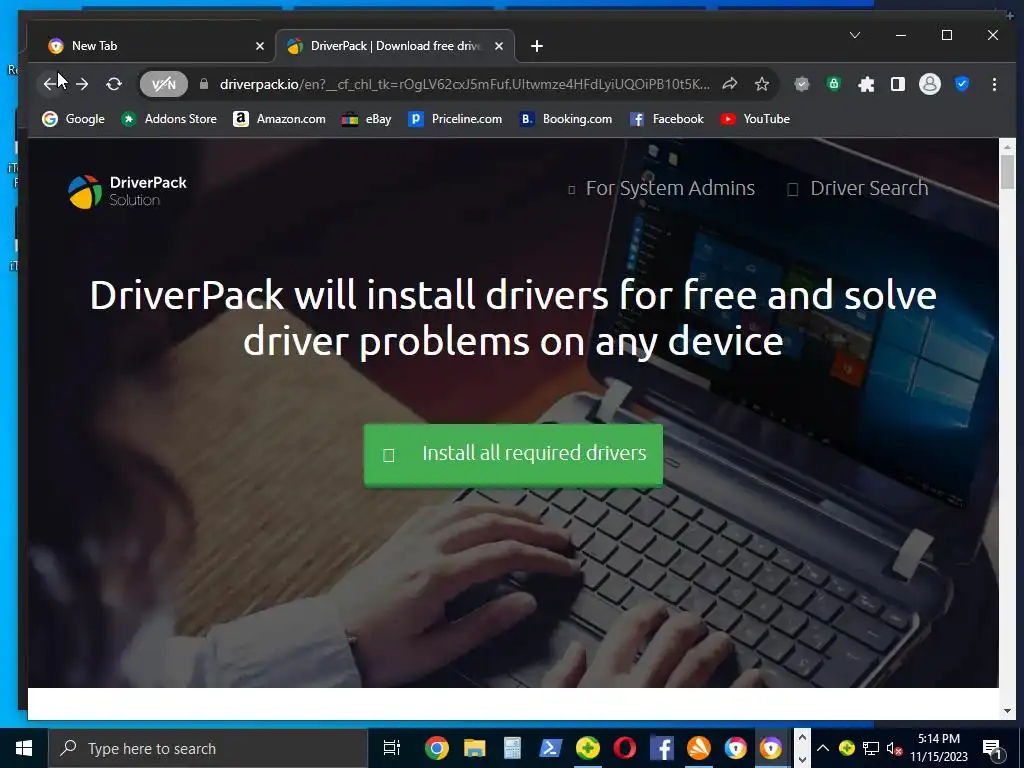Open File Explorer from the taskbar
1024x768 pixels.
coord(475,748)
